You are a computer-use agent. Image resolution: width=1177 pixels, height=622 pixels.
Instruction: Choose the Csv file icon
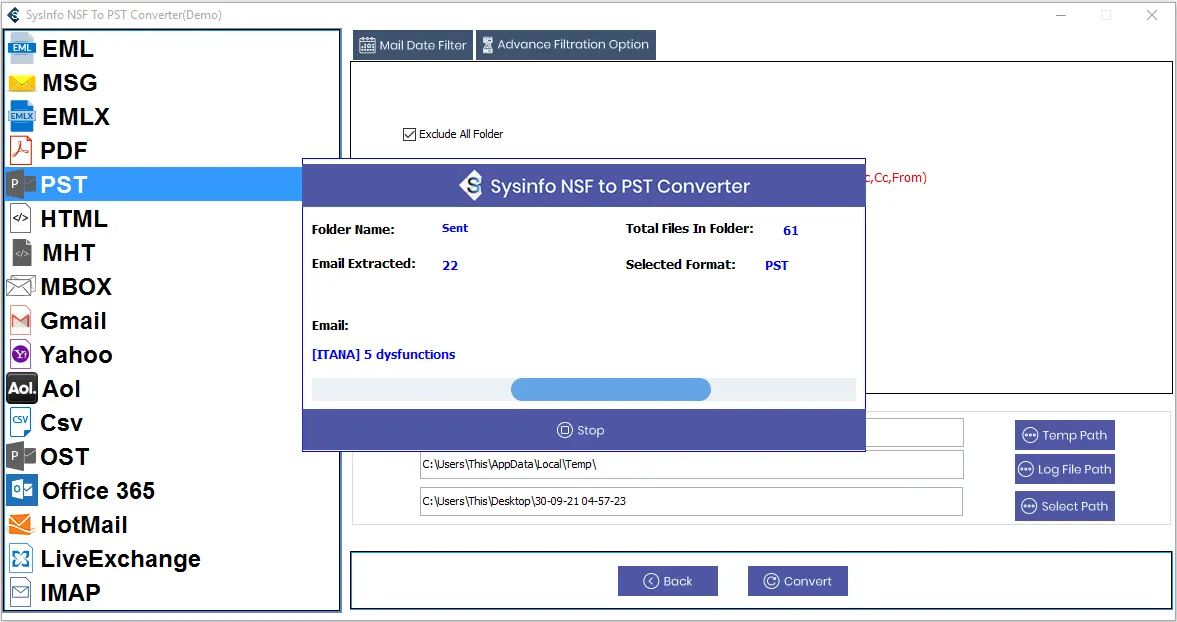(21, 423)
